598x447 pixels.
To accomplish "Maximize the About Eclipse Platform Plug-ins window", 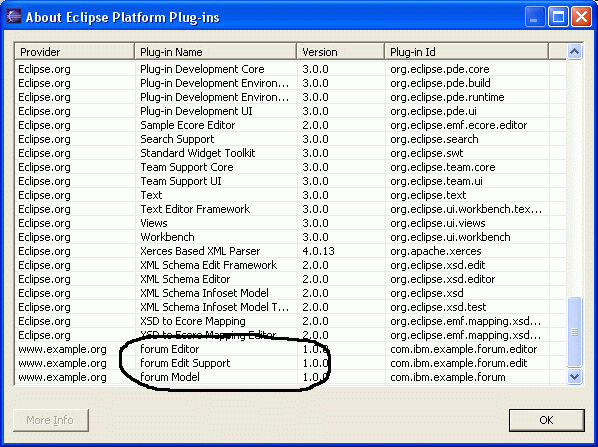I will coord(558,17).
